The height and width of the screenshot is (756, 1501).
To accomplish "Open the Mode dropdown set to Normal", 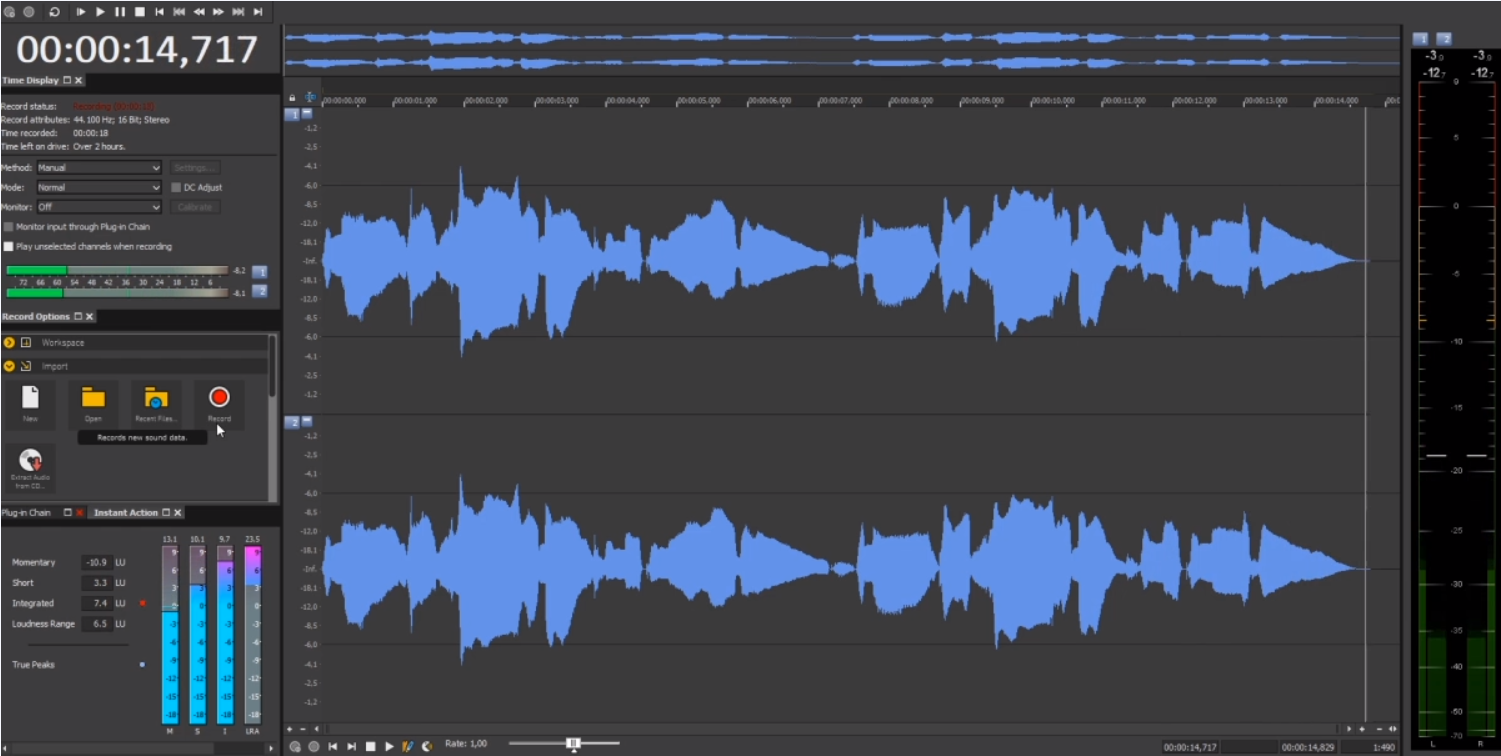I will tap(99, 187).
